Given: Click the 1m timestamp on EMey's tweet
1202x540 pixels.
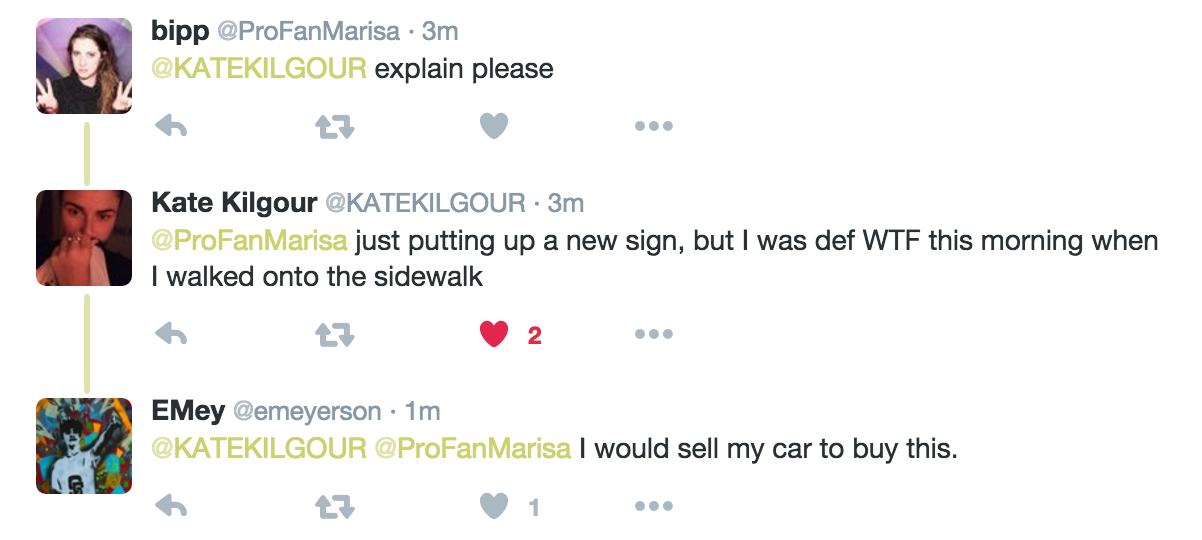Looking at the screenshot, I should click(x=424, y=411).
